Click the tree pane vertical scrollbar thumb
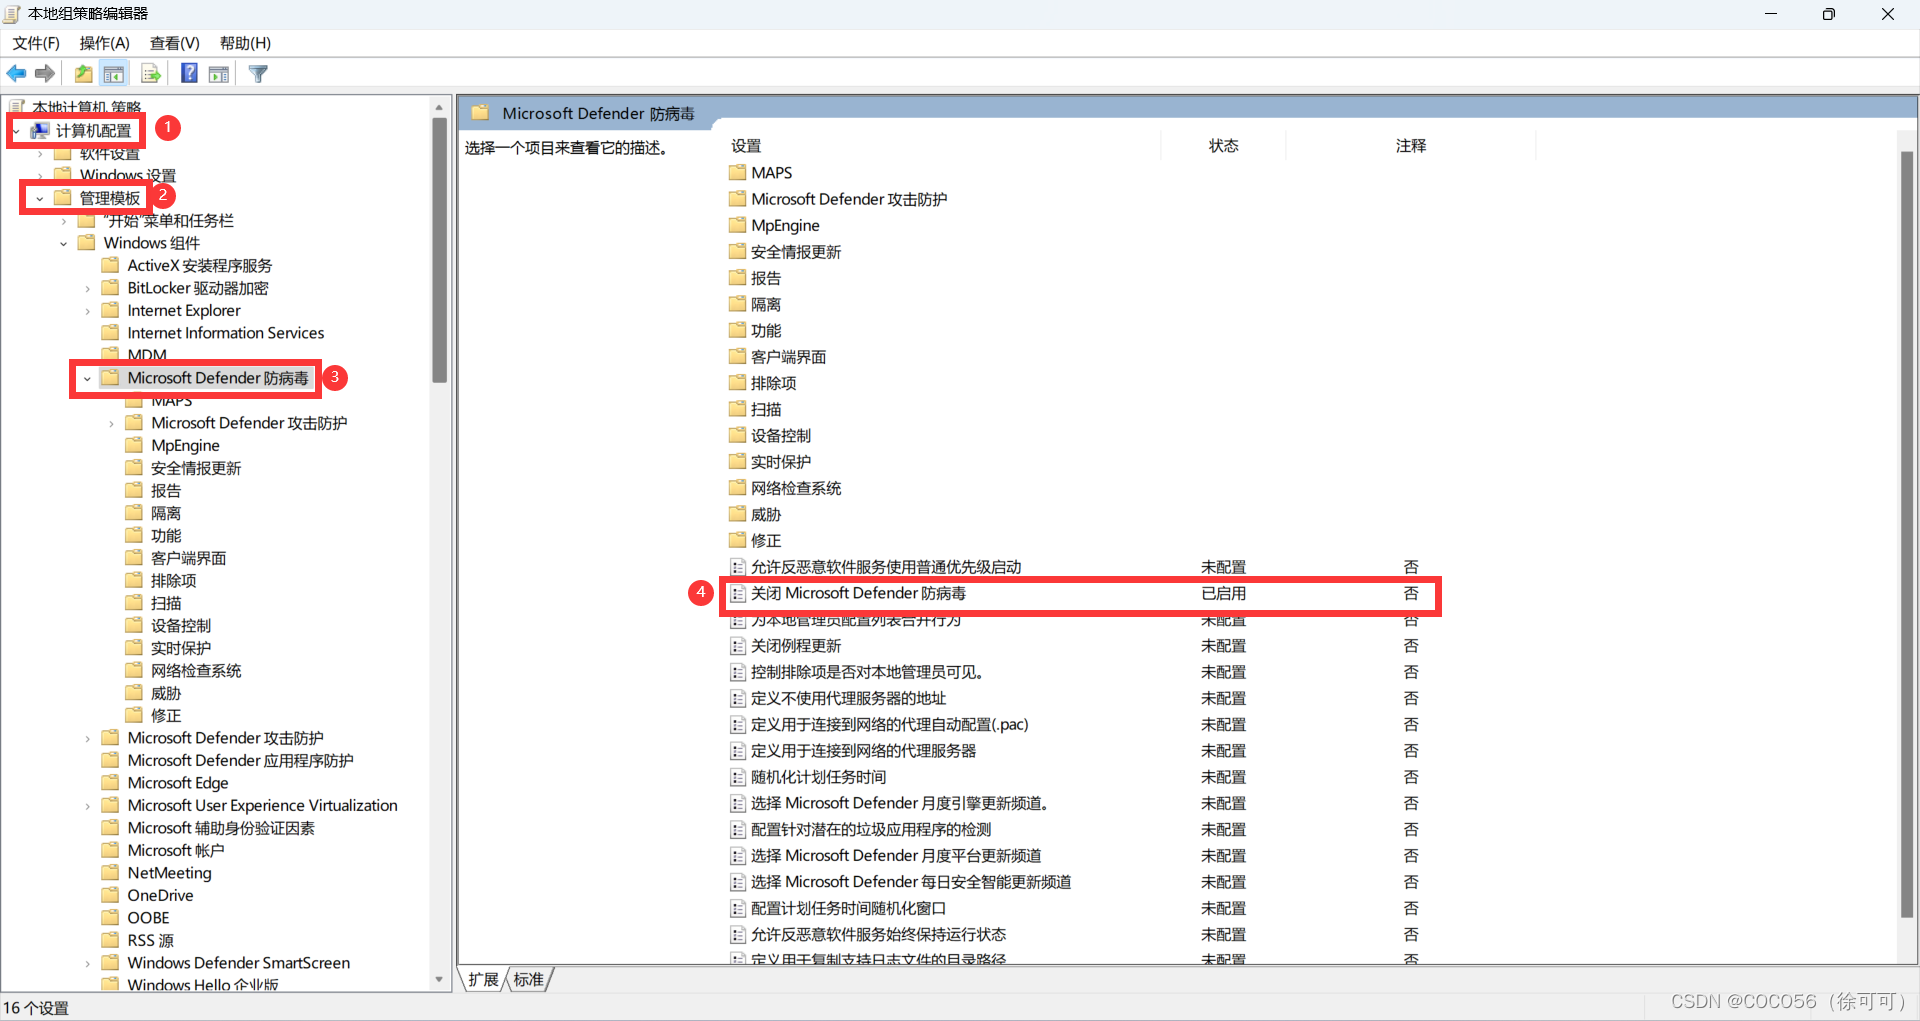The width and height of the screenshot is (1920, 1021). [439, 250]
